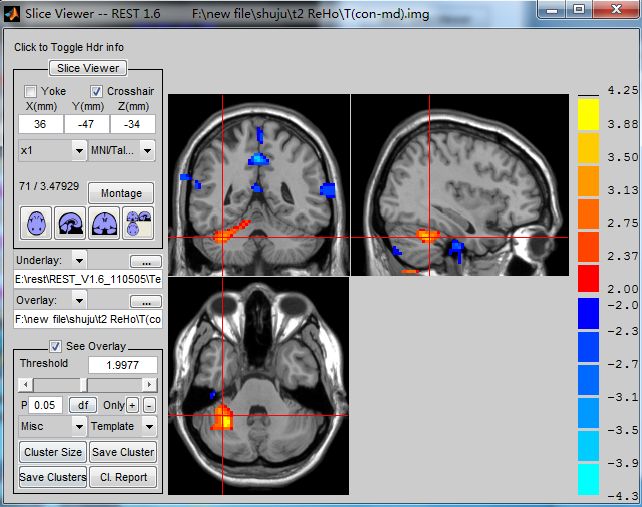The image size is (642, 507).
Task: Click the red colorbar swatch at 2.00
Action: (588, 278)
